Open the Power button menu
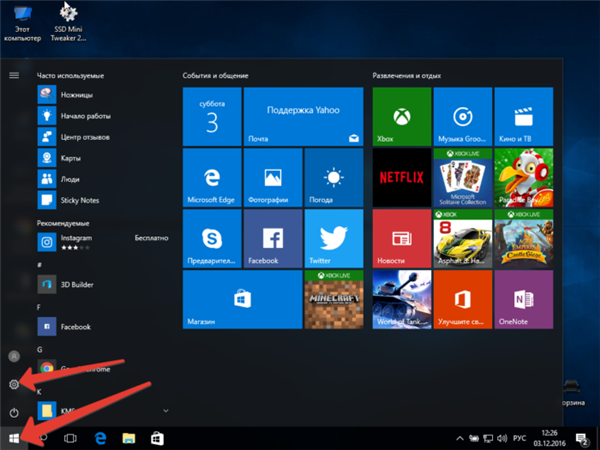The height and width of the screenshot is (450, 600). (x=14, y=413)
